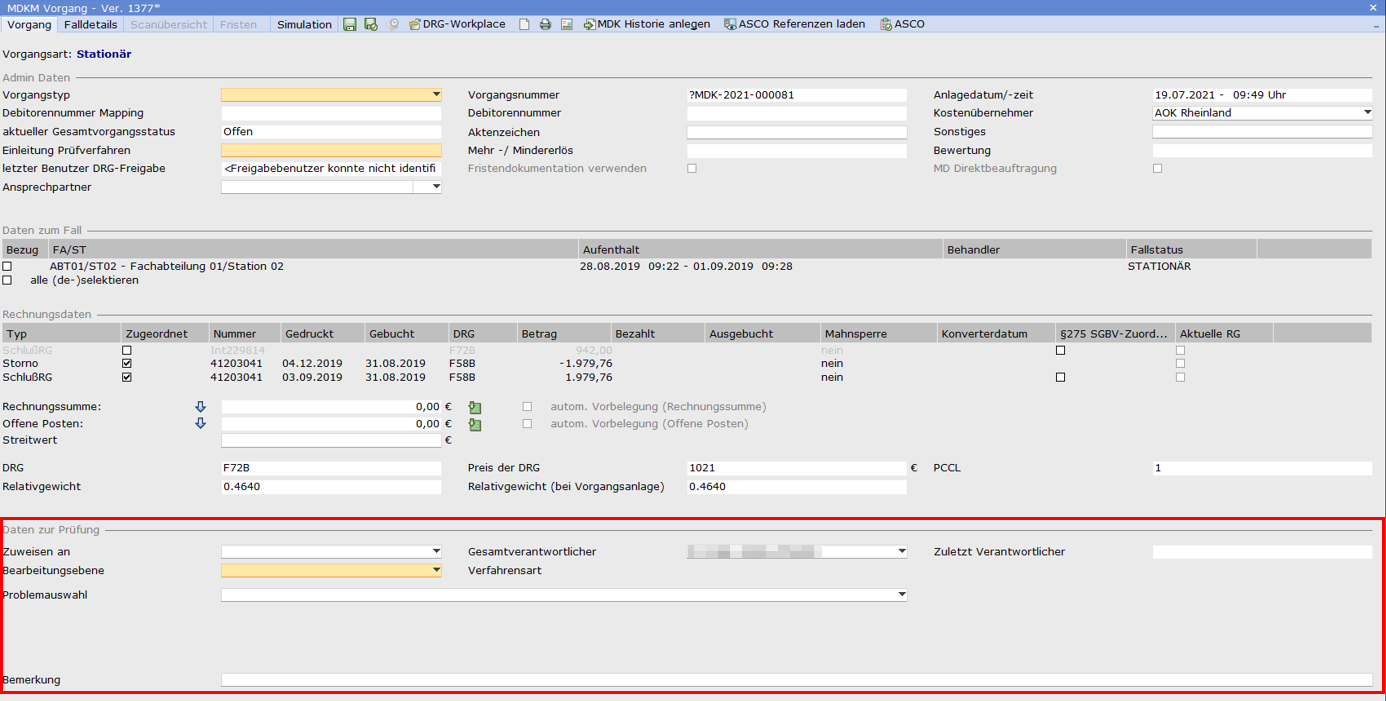Click the printer icon in toolbar
Image resolution: width=1386 pixels, height=701 pixels.
(x=545, y=24)
